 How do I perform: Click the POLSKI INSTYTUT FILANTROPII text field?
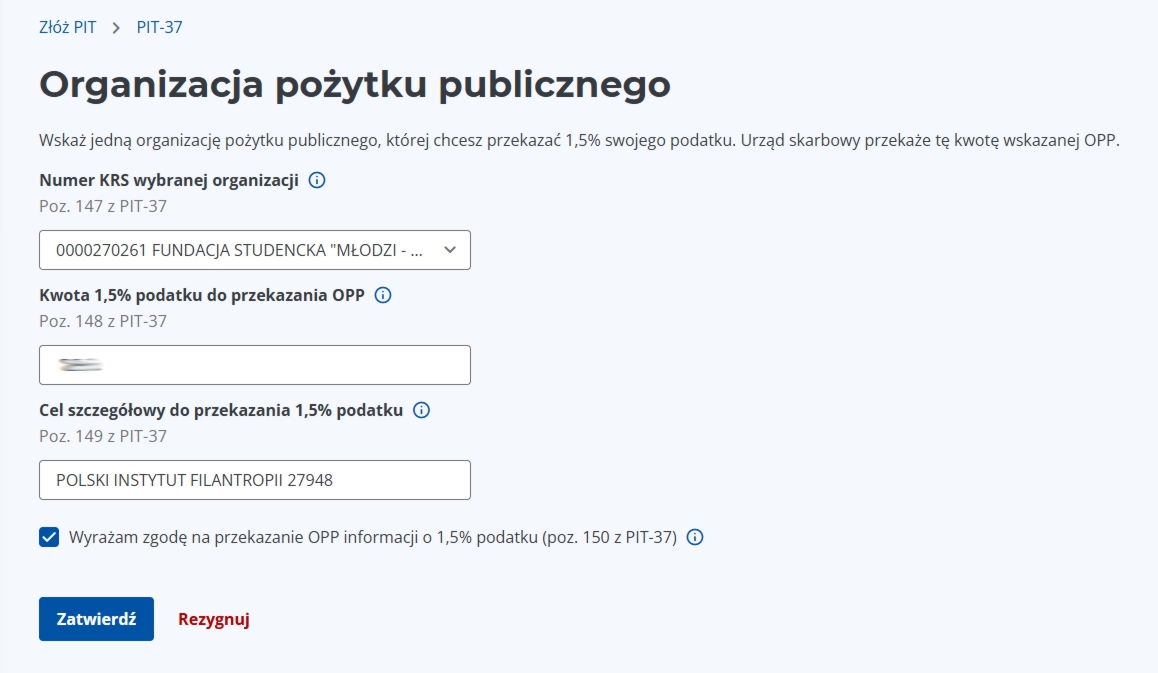254,480
